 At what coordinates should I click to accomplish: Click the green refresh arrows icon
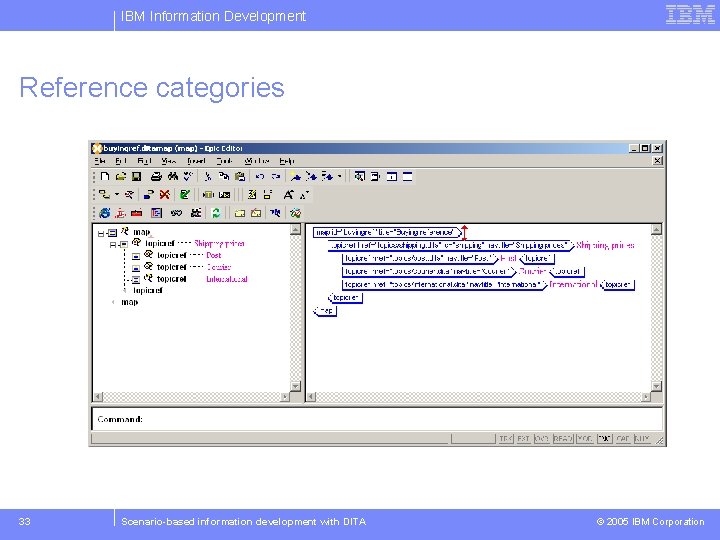216,213
